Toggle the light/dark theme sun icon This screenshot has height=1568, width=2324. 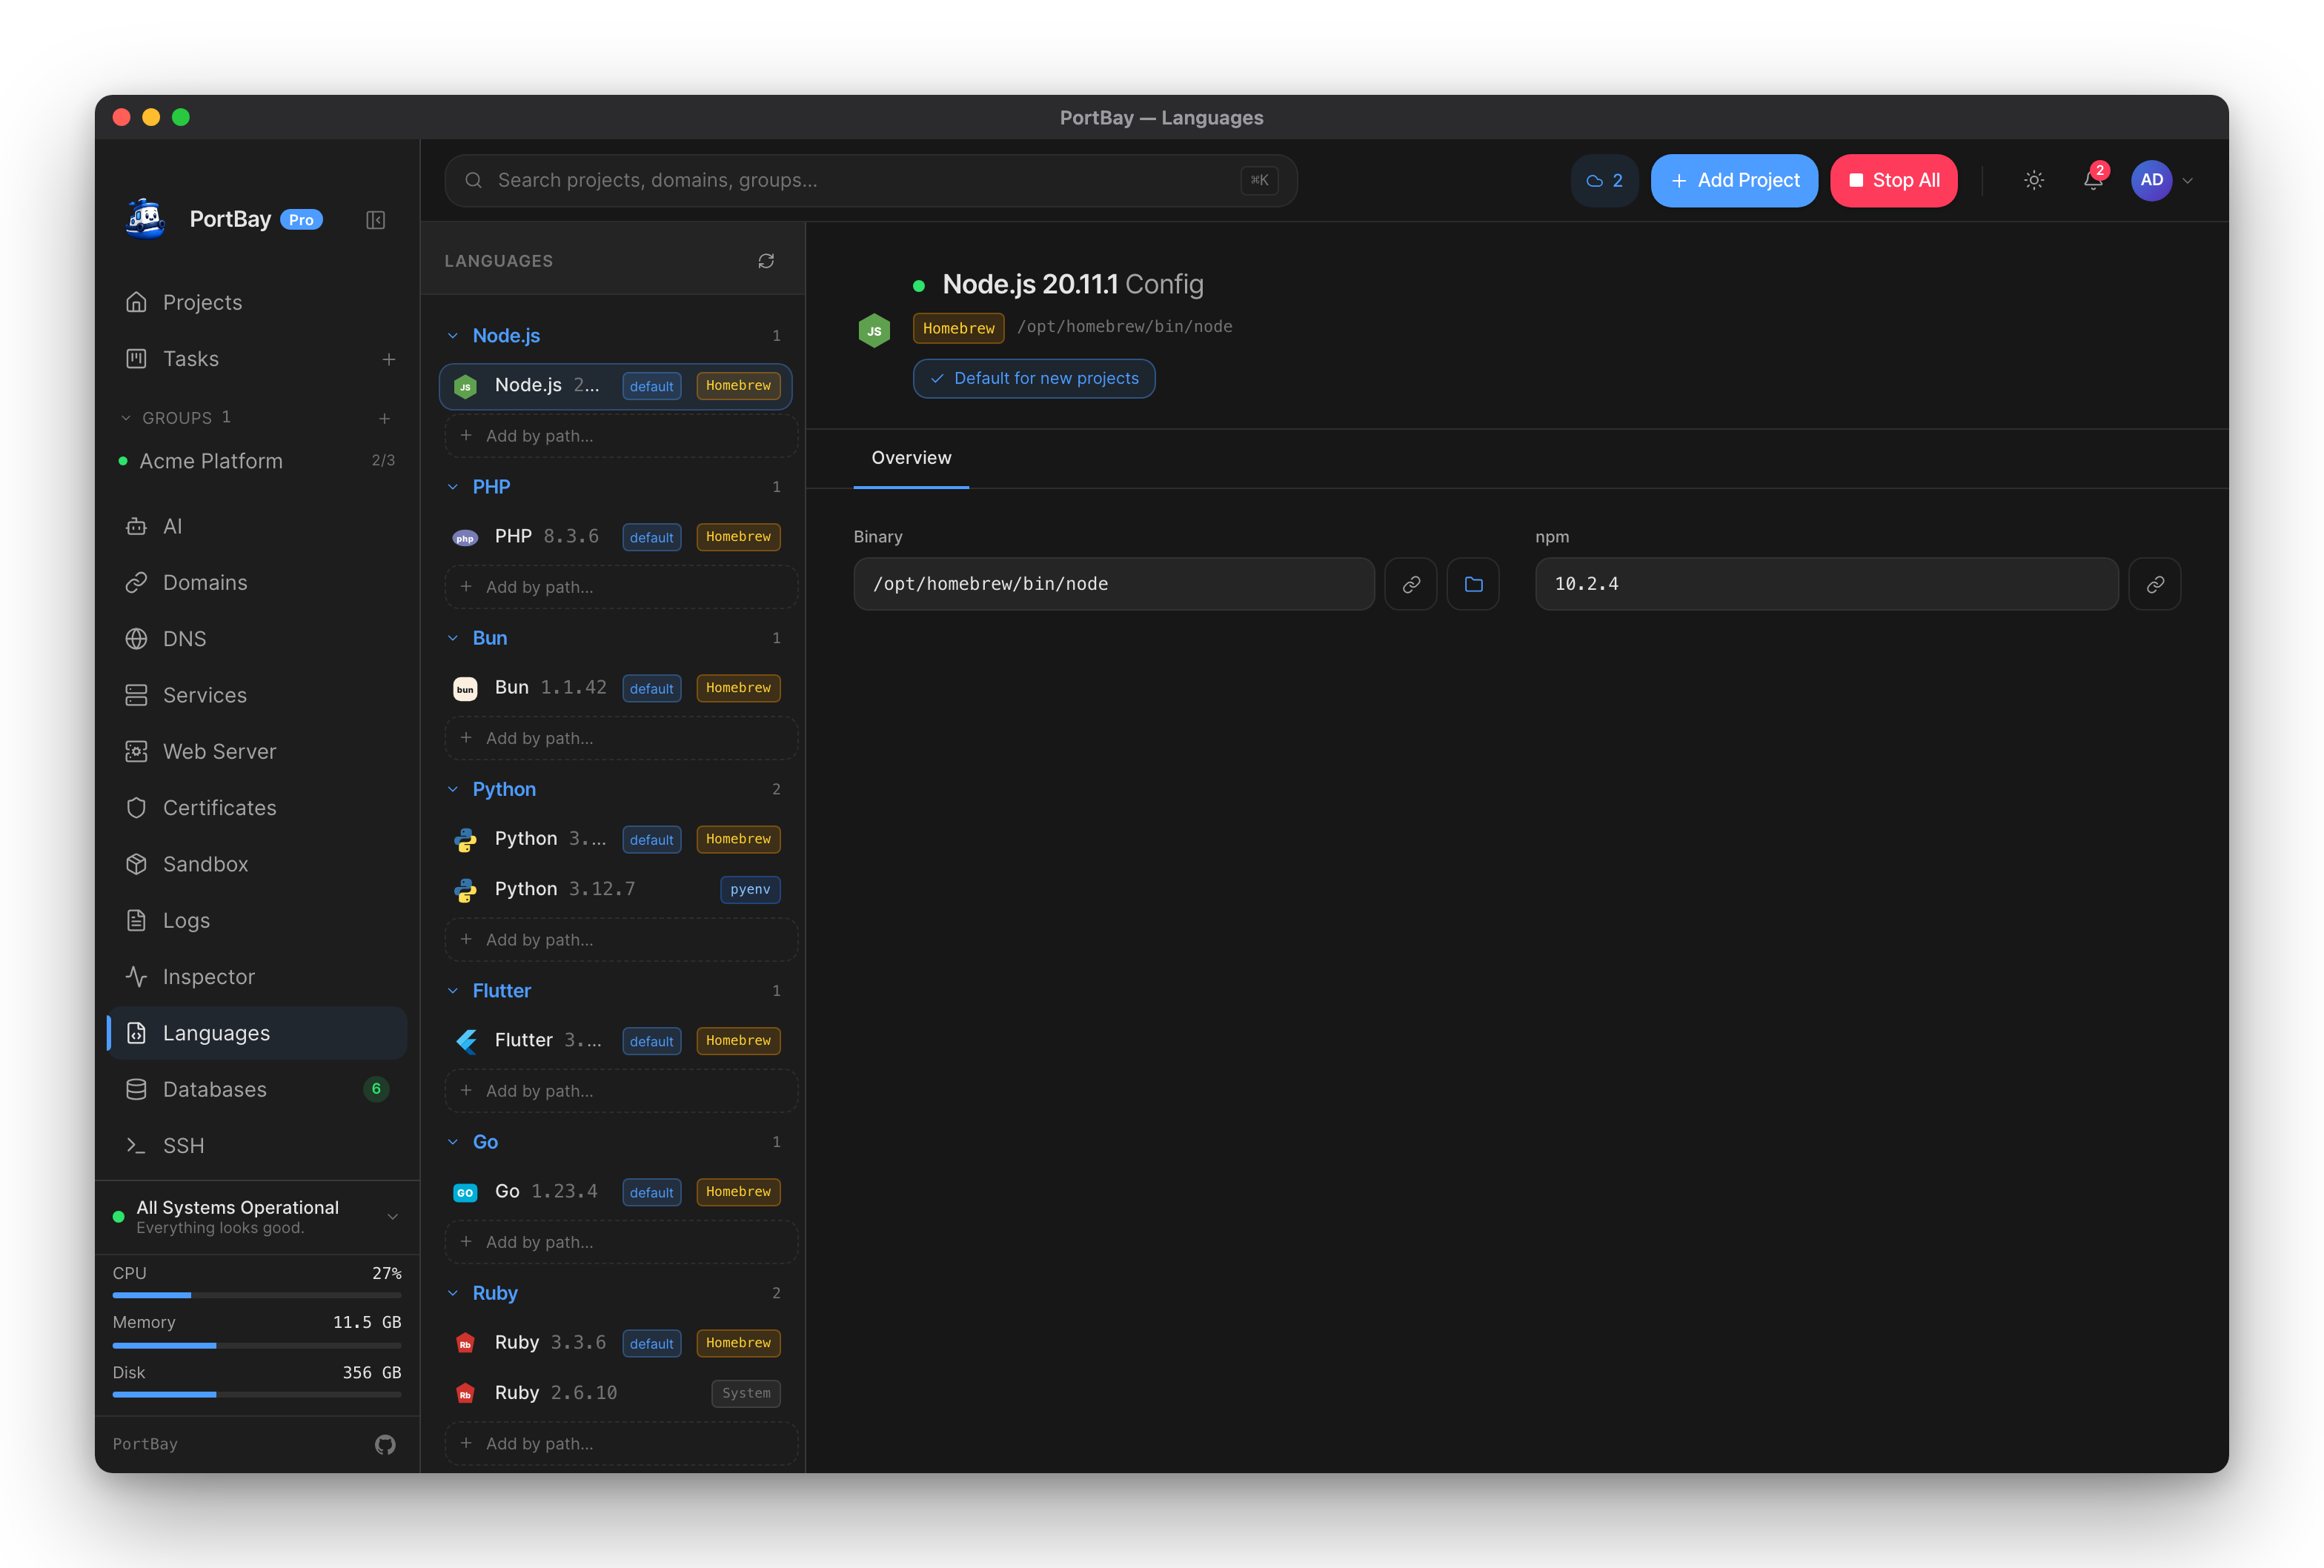click(2034, 180)
